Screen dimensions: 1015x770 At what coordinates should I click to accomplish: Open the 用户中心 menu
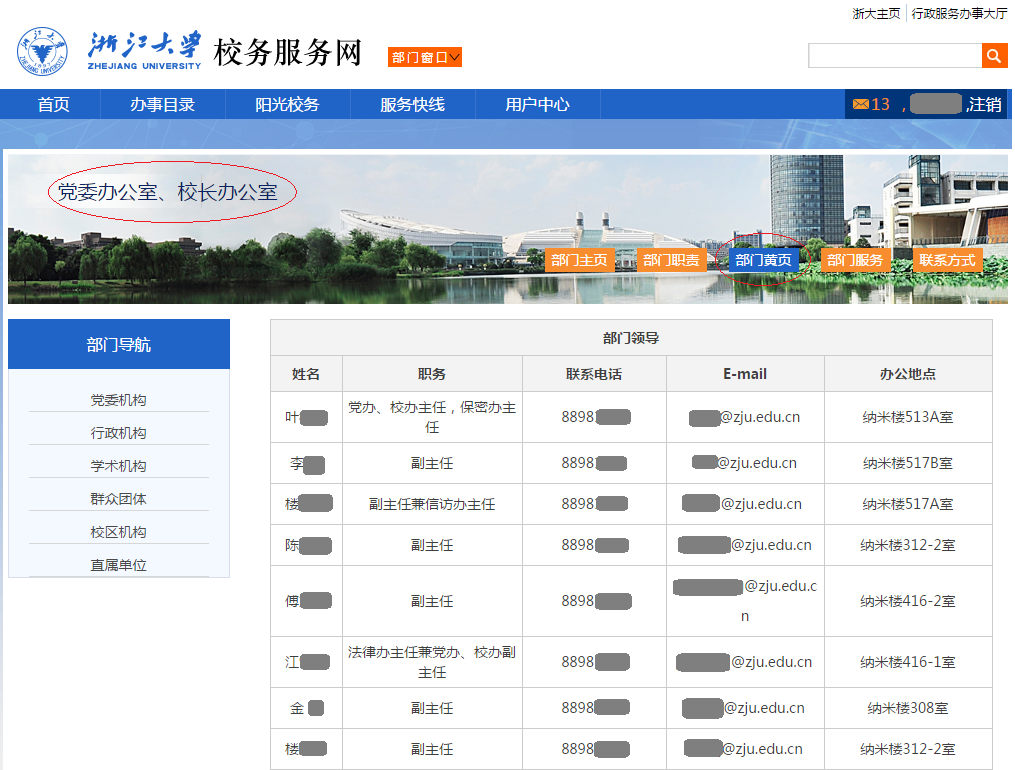(537, 104)
